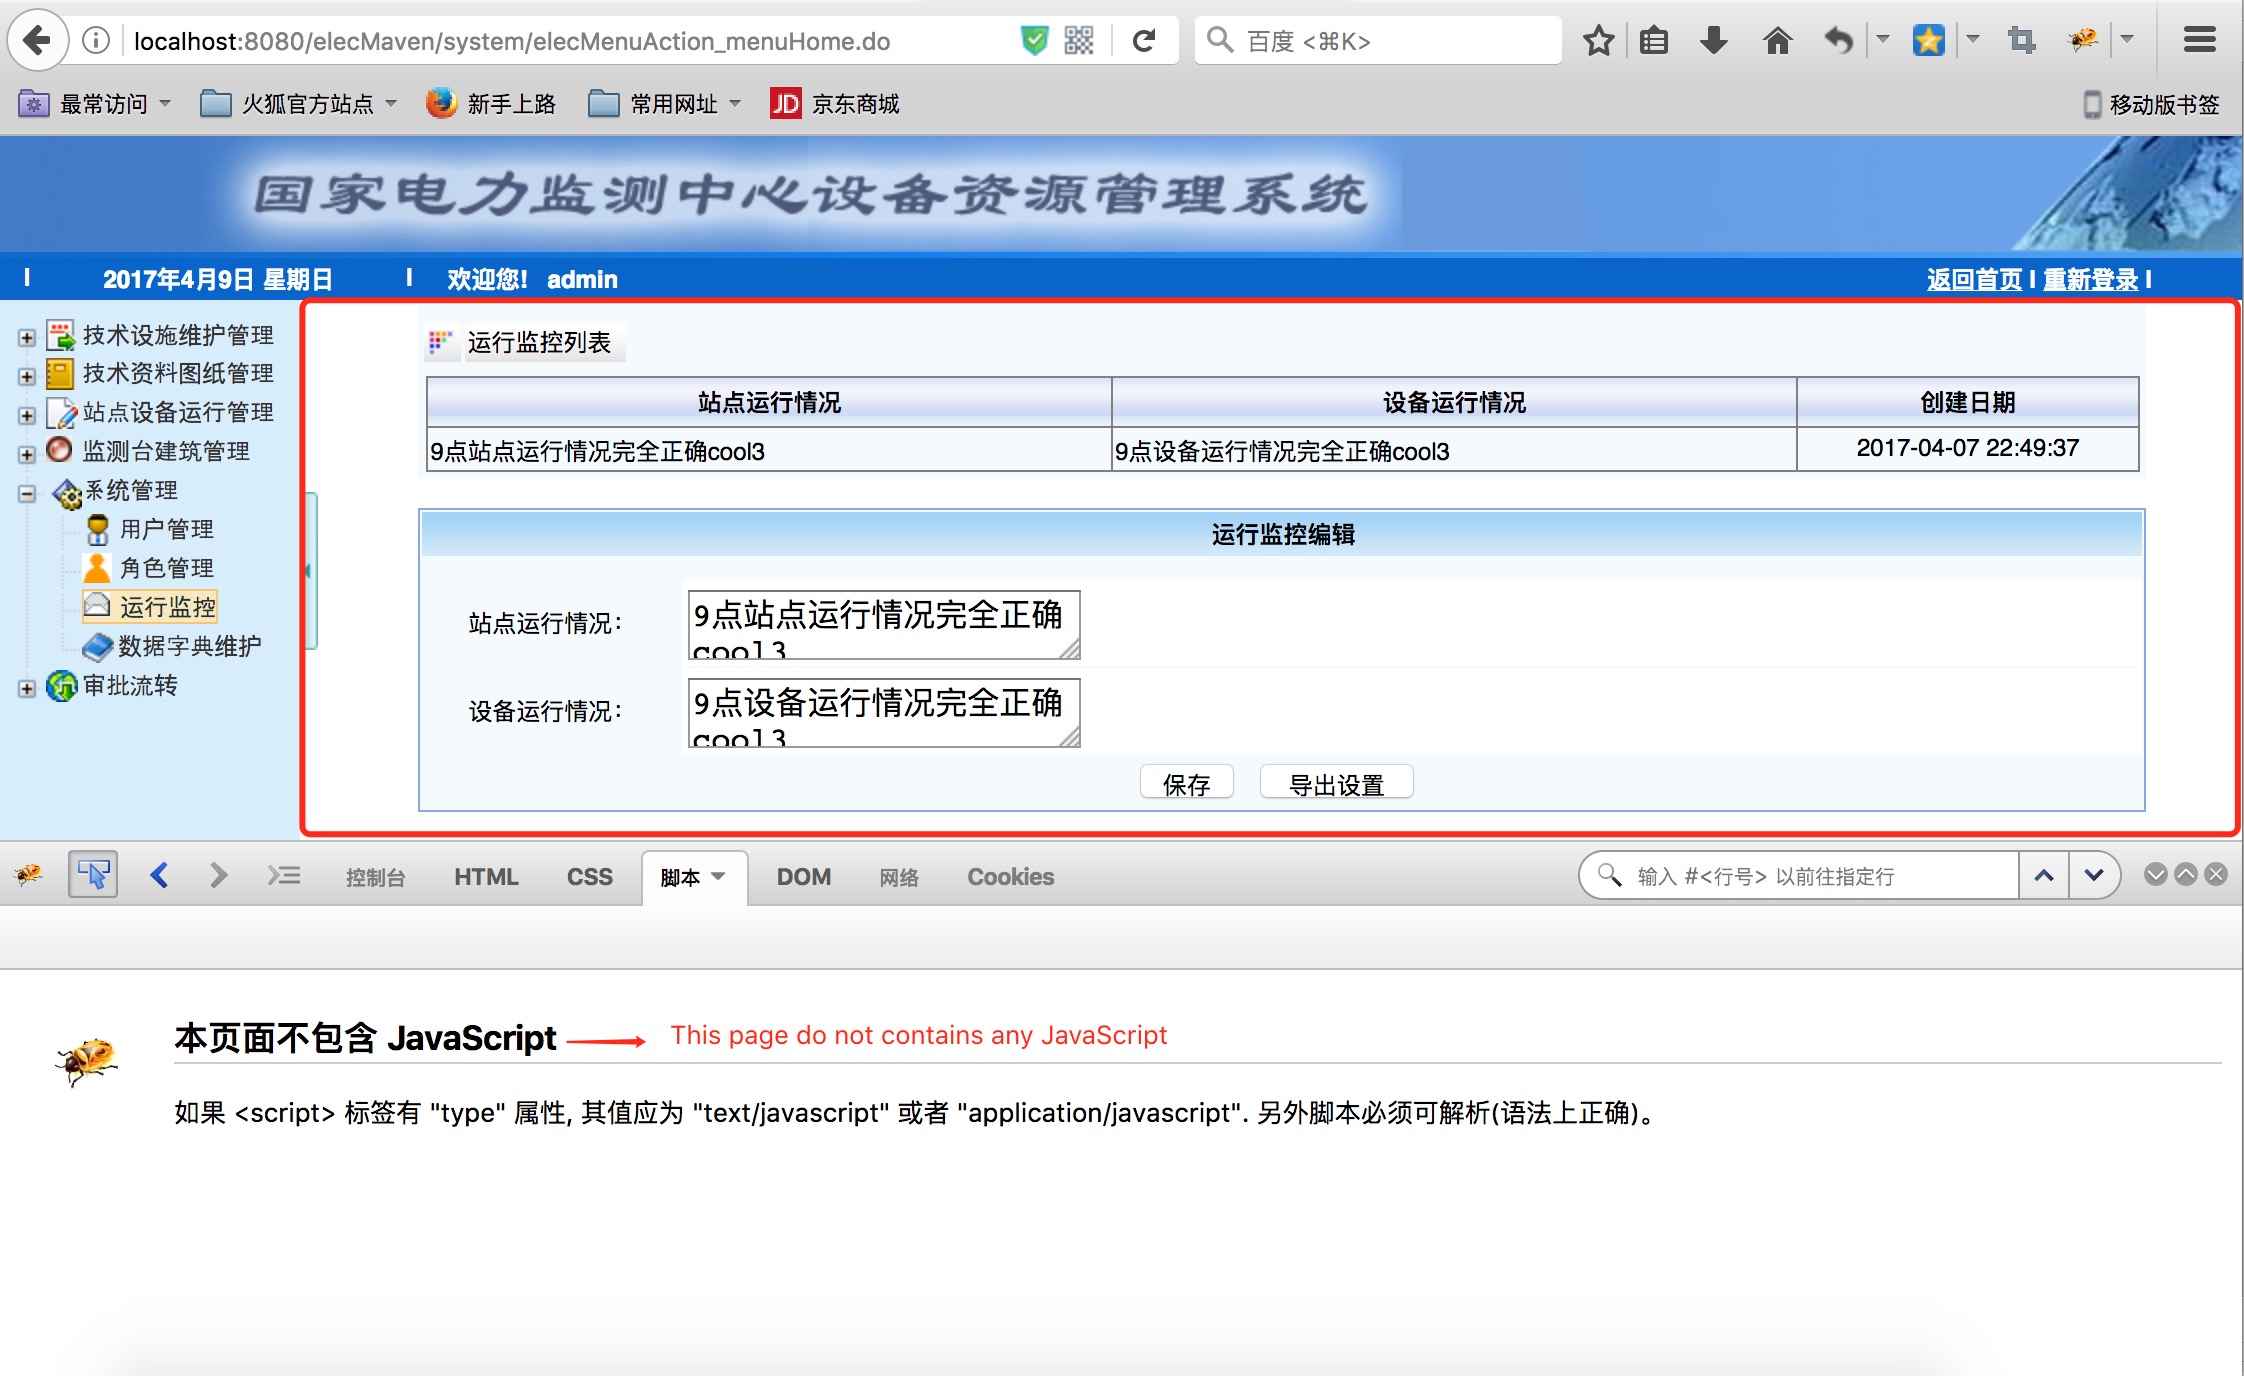Viewport: 2244px width, 1376px height.
Task: Expand the 审批流转 tree node
Action: pos(27,688)
